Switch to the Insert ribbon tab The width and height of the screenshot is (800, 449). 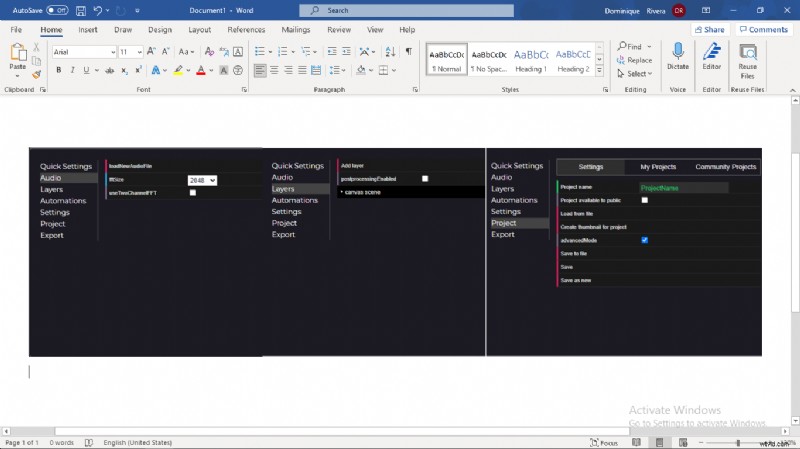(88, 30)
